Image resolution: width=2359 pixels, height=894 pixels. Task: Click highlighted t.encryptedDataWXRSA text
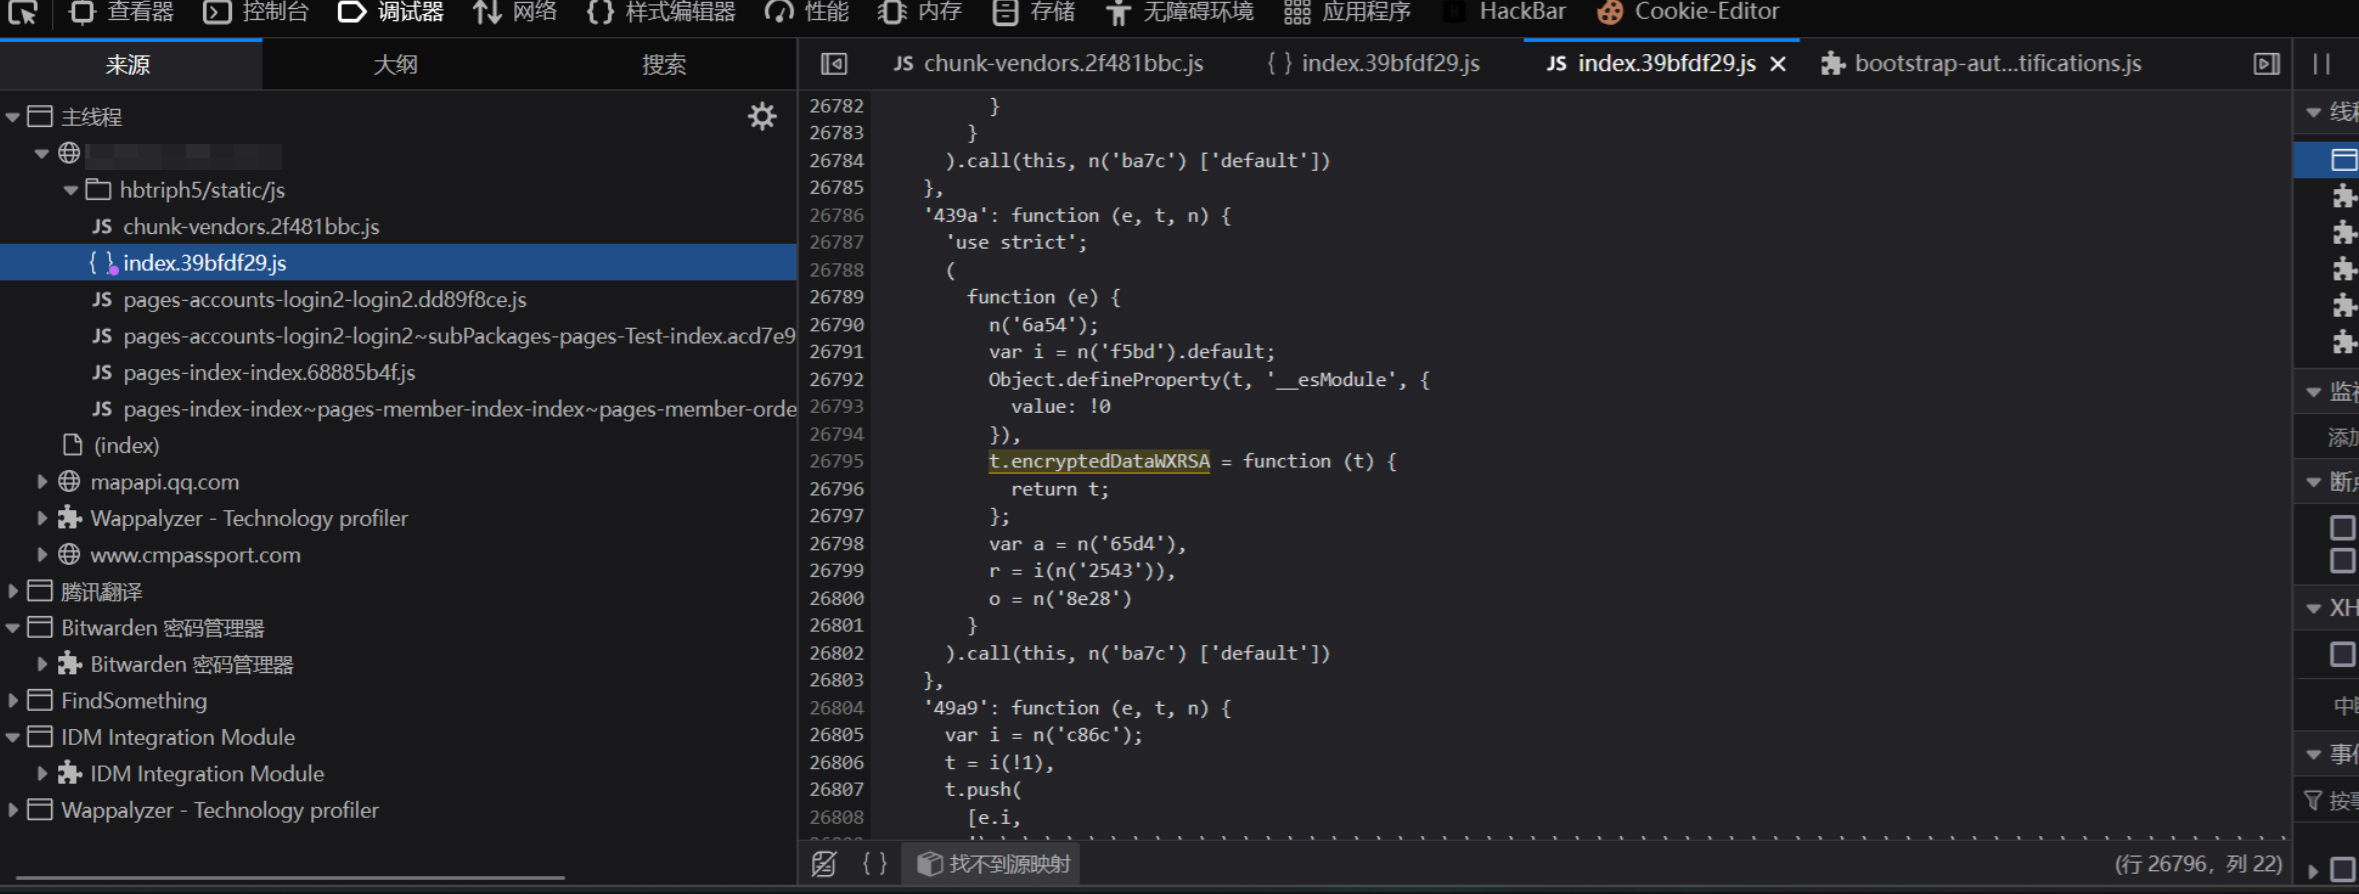pyautogui.click(x=1099, y=462)
